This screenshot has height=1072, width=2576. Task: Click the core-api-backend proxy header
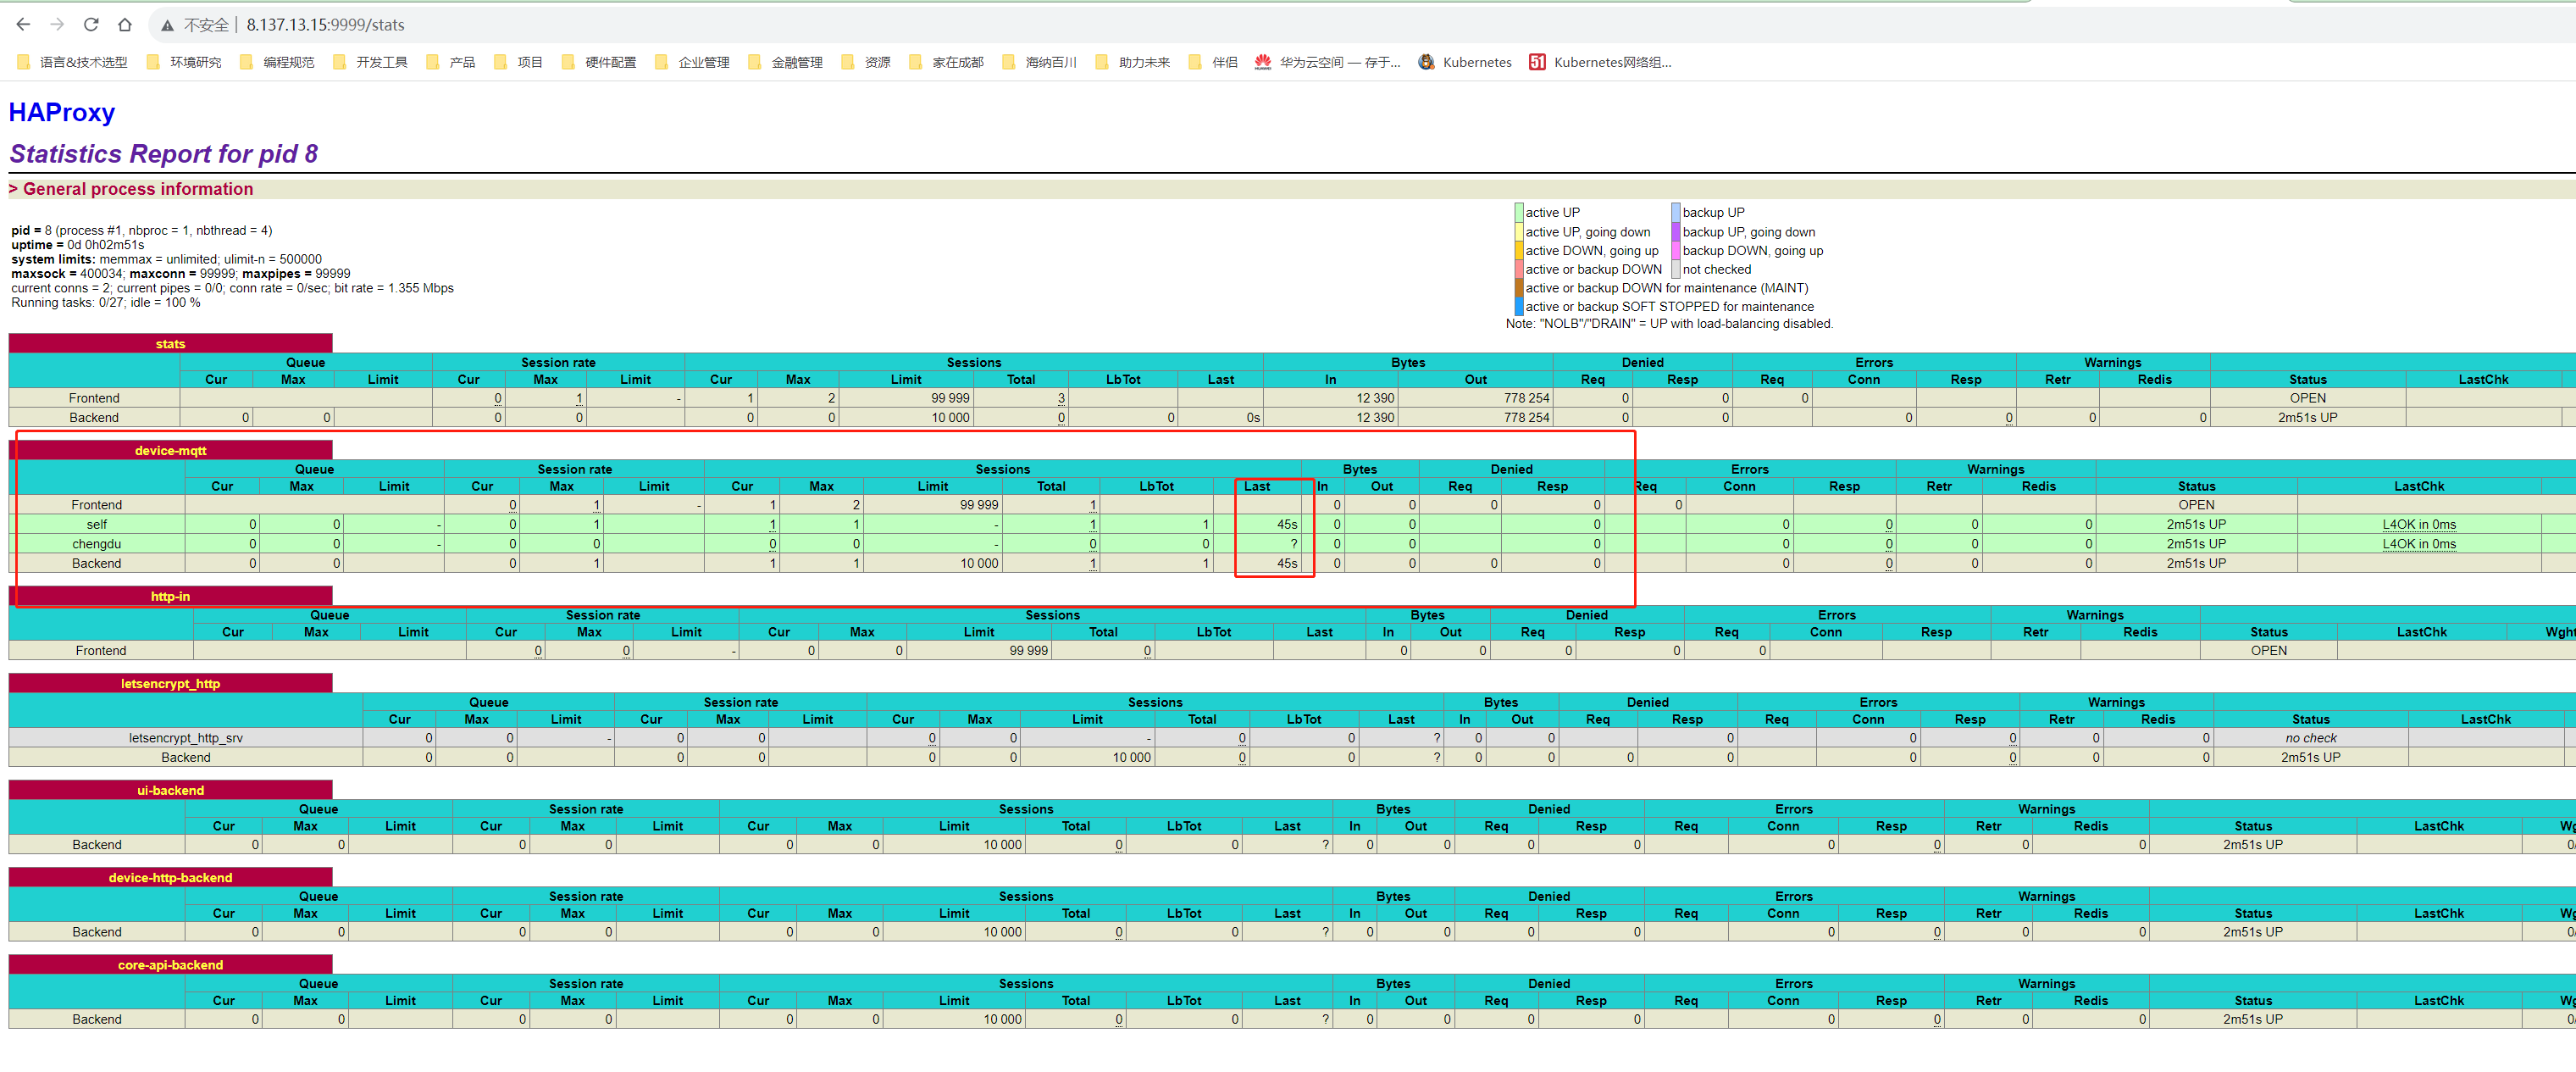[170, 965]
